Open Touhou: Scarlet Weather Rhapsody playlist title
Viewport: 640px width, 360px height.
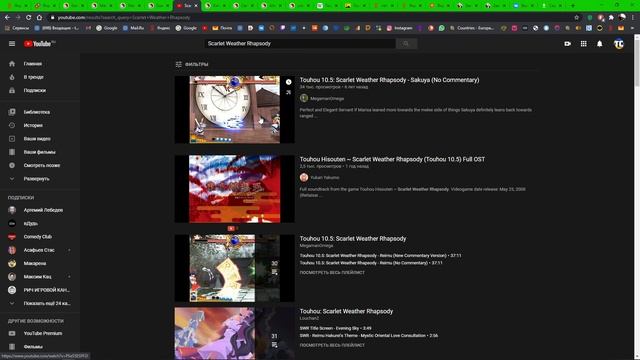(346, 311)
